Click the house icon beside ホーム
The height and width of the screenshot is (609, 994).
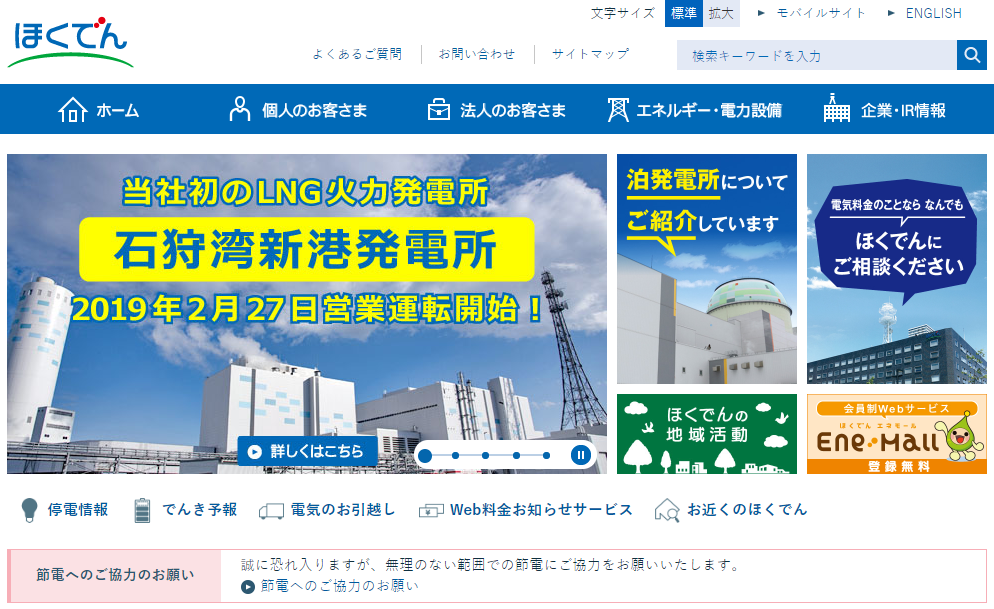73,110
